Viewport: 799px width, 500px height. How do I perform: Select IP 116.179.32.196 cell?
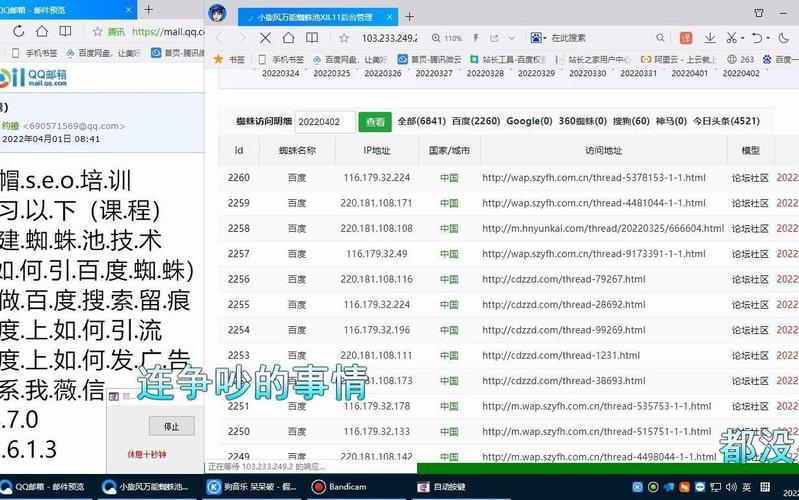pyautogui.click(x=377, y=330)
